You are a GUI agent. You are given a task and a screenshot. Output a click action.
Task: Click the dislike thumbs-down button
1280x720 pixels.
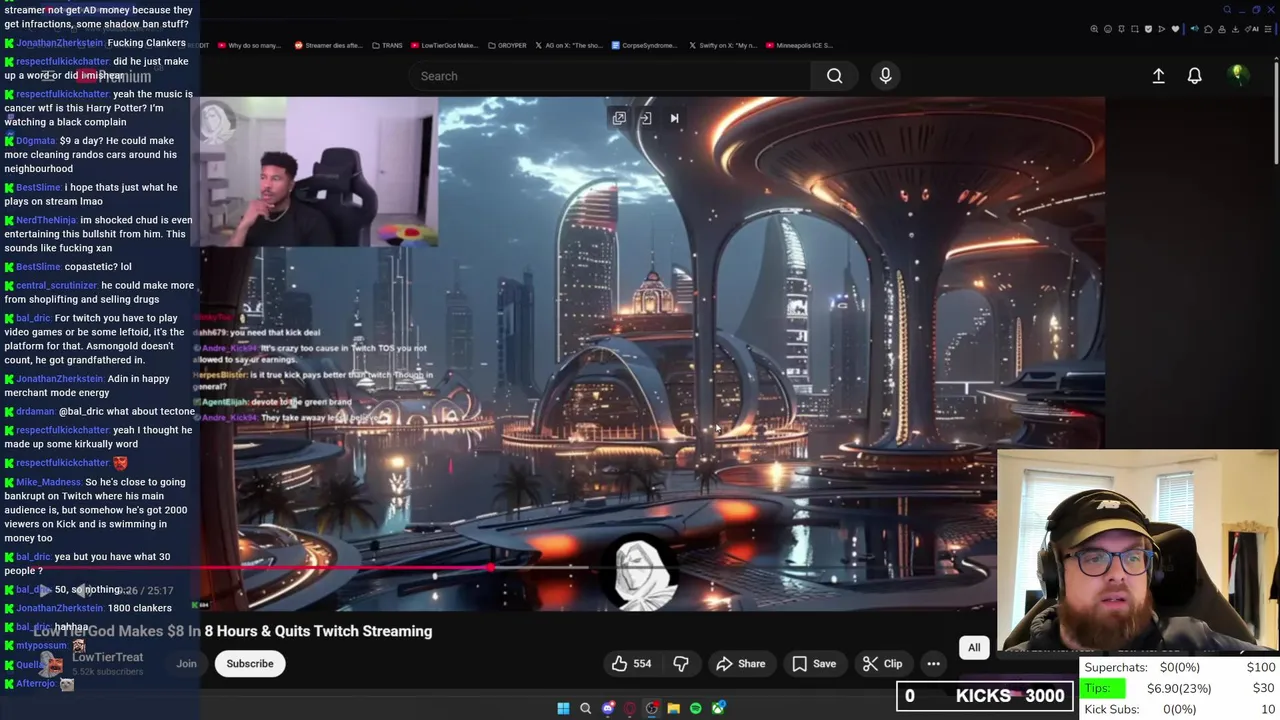pyautogui.click(x=681, y=664)
